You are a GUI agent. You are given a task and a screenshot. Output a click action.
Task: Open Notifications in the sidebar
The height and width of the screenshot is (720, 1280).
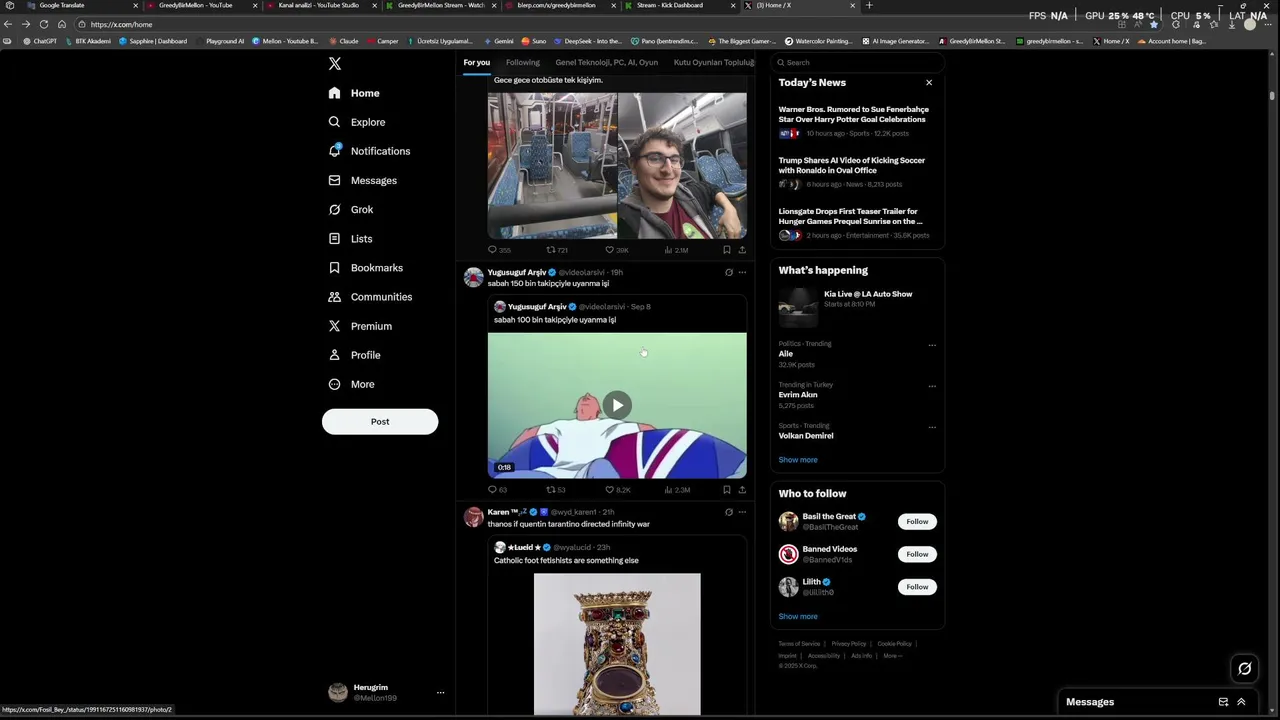(x=369, y=151)
